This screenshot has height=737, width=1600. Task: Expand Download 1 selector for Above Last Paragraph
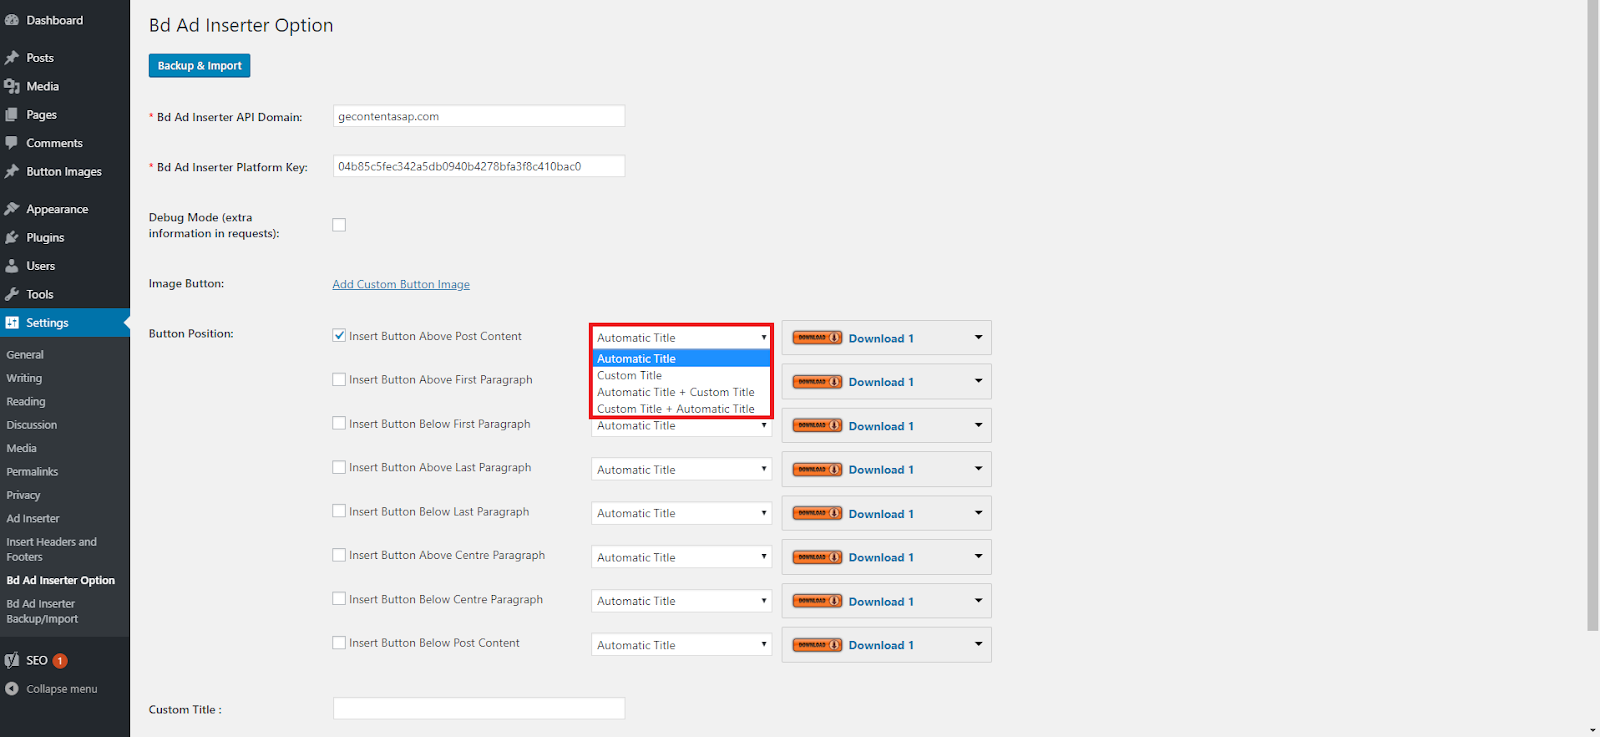pyautogui.click(x=886, y=469)
